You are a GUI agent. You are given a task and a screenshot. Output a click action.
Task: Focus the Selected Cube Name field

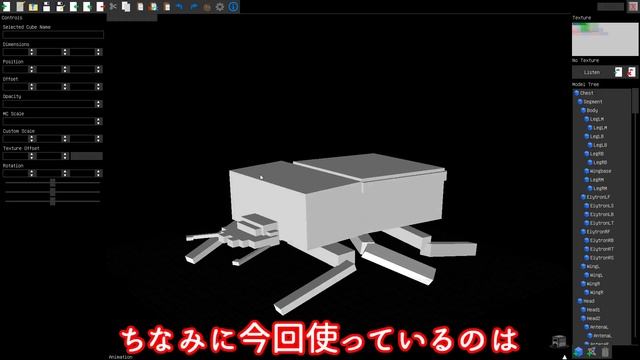point(53,35)
